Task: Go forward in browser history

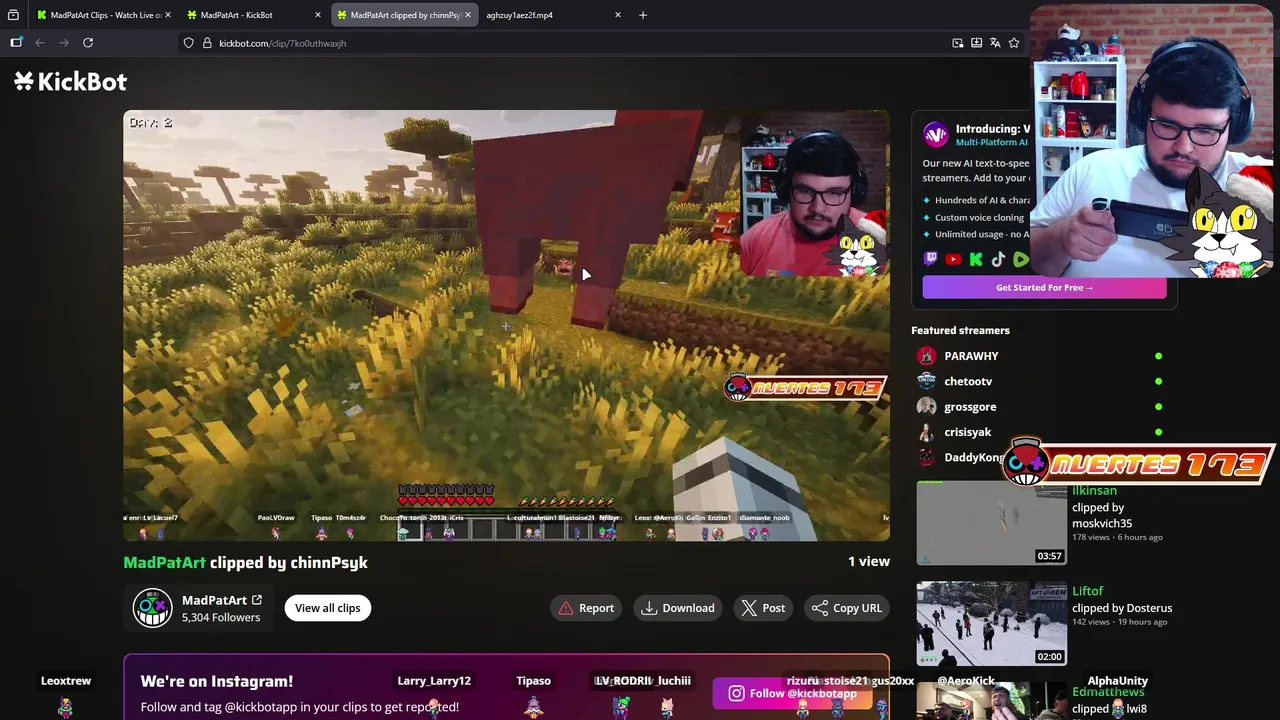Action: [64, 43]
